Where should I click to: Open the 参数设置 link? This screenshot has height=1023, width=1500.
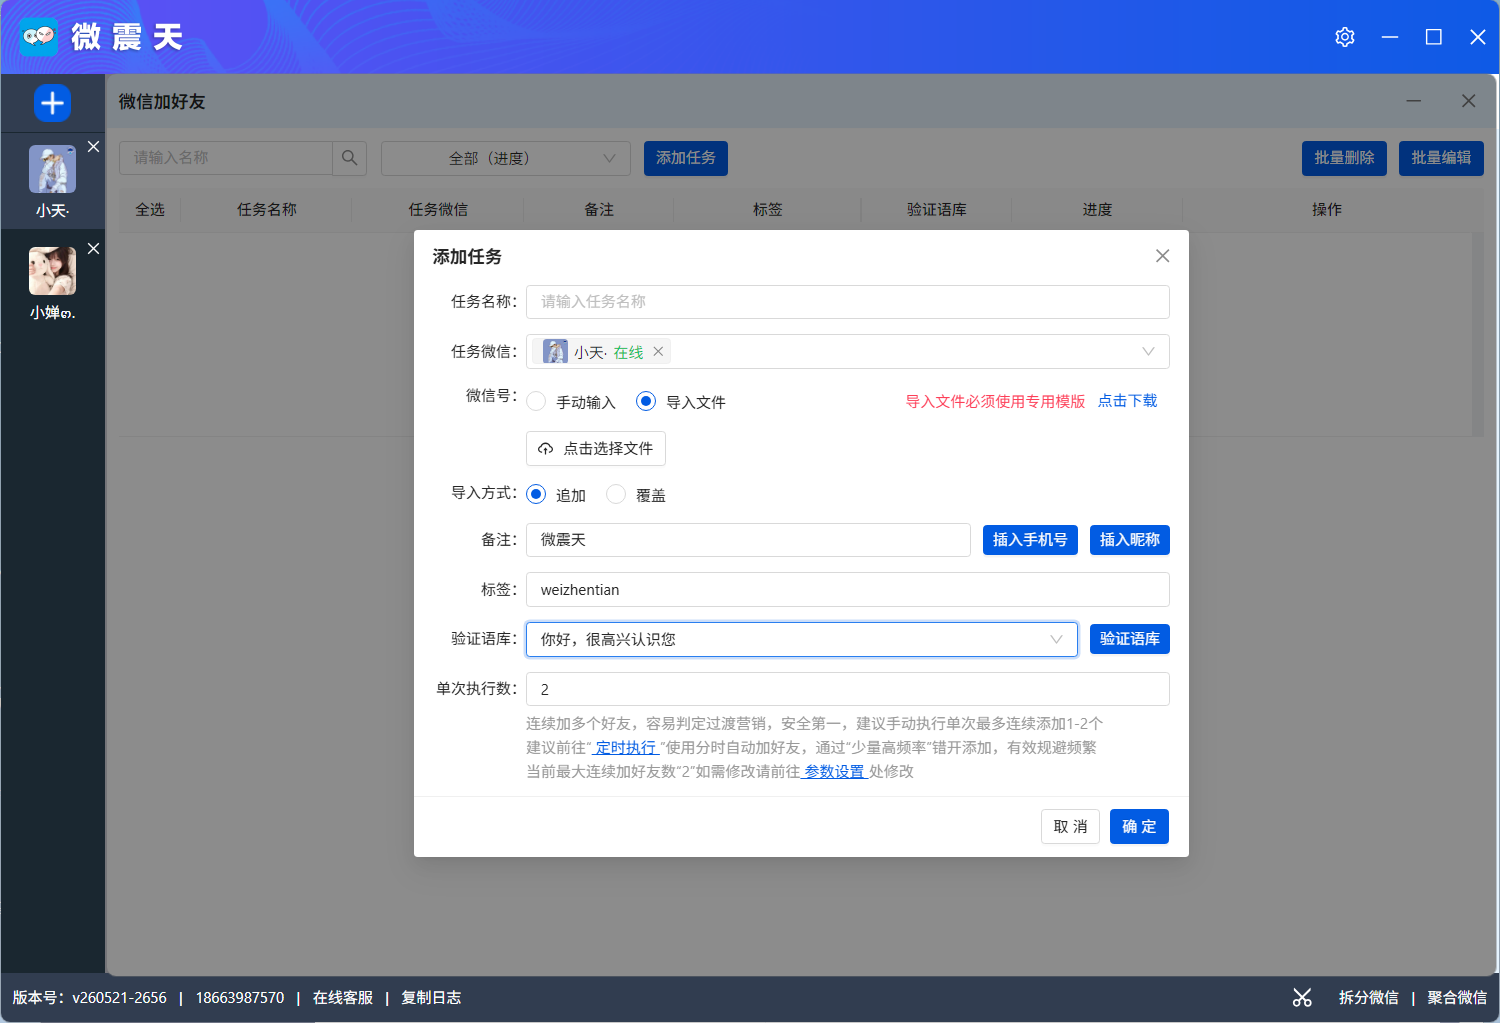835,771
